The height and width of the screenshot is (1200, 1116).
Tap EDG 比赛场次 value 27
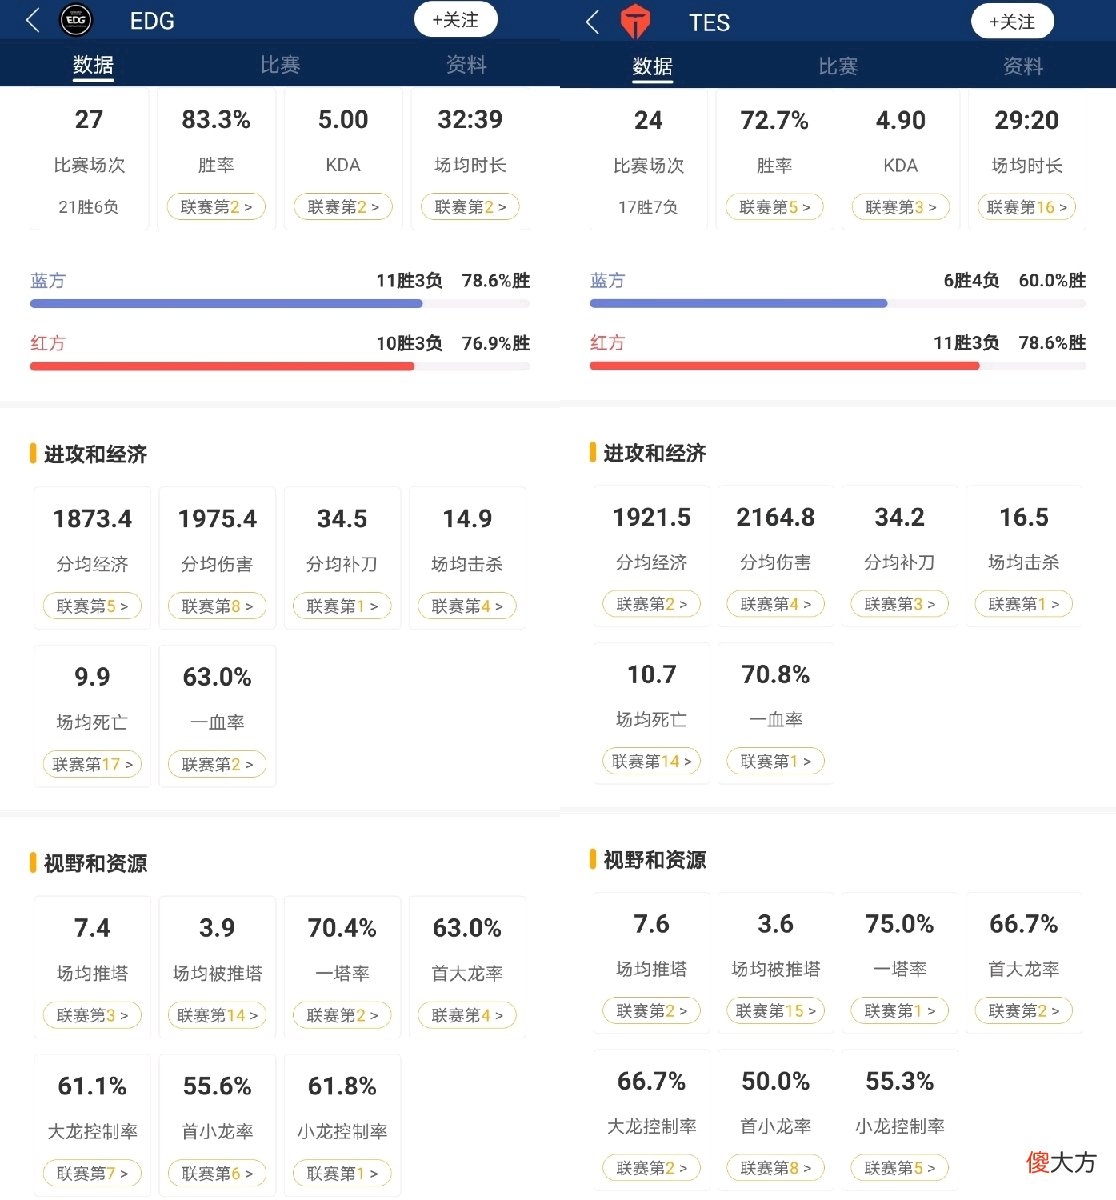[89, 120]
